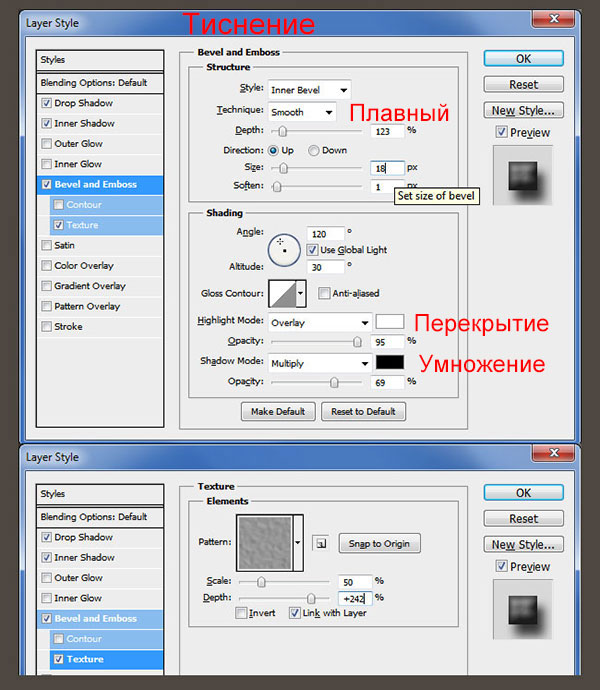600x690 pixels.
Task: Enable Gradient Overlay checkbox
Action: (46, 286)
